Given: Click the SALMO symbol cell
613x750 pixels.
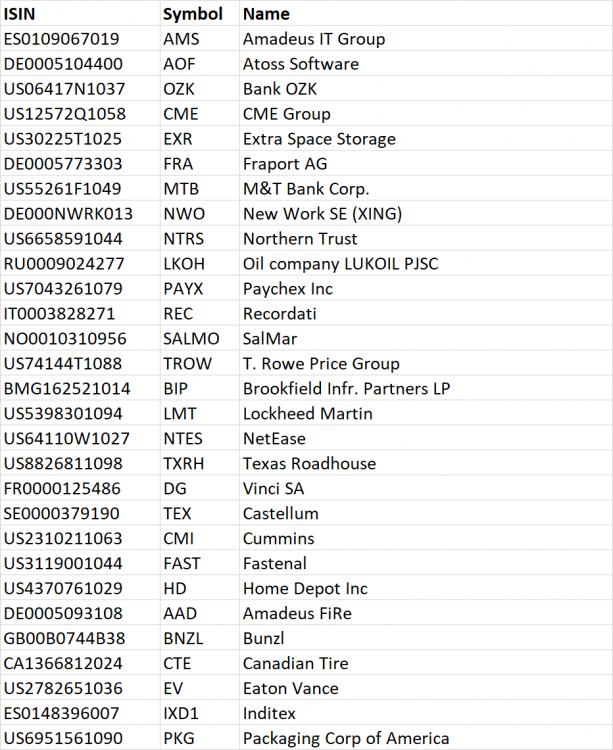Looking at the screenshot, I should click(x=187, y=339).
